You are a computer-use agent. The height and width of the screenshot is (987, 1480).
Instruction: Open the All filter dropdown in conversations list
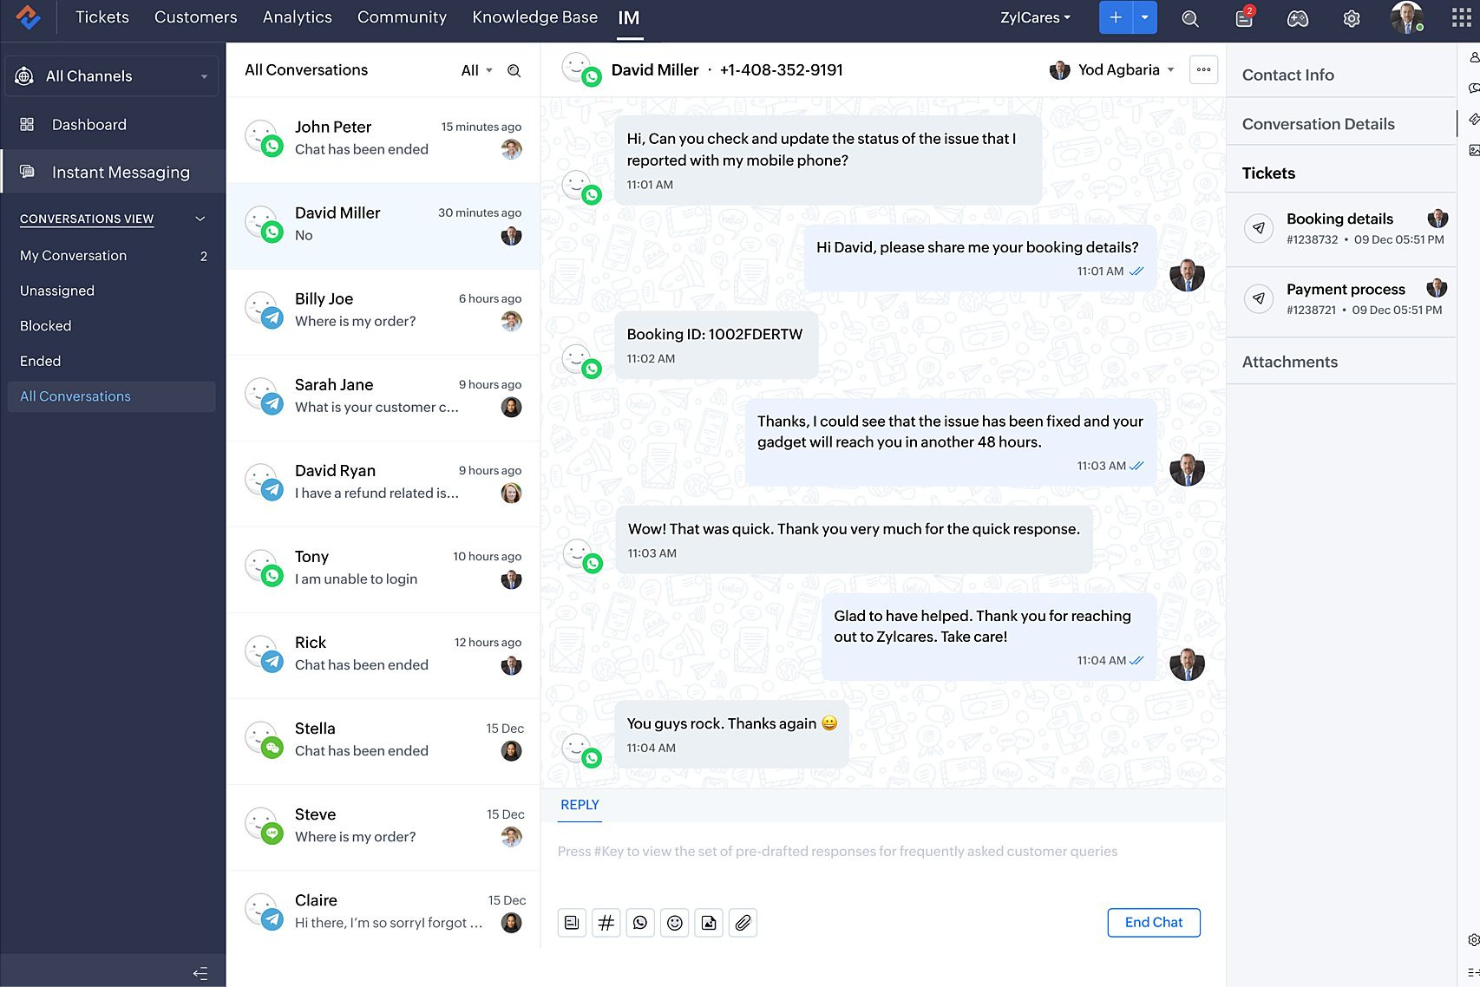click(x=477, y=70)
